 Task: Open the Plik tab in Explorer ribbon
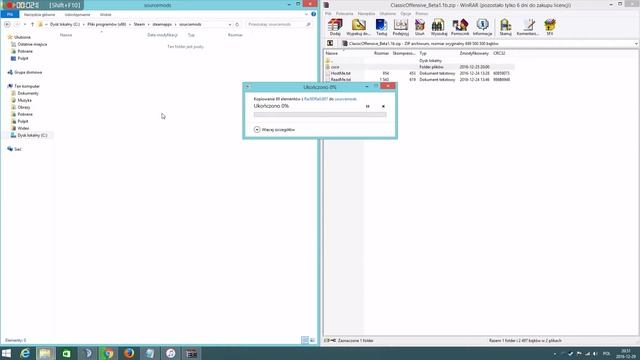pos(10,14)
